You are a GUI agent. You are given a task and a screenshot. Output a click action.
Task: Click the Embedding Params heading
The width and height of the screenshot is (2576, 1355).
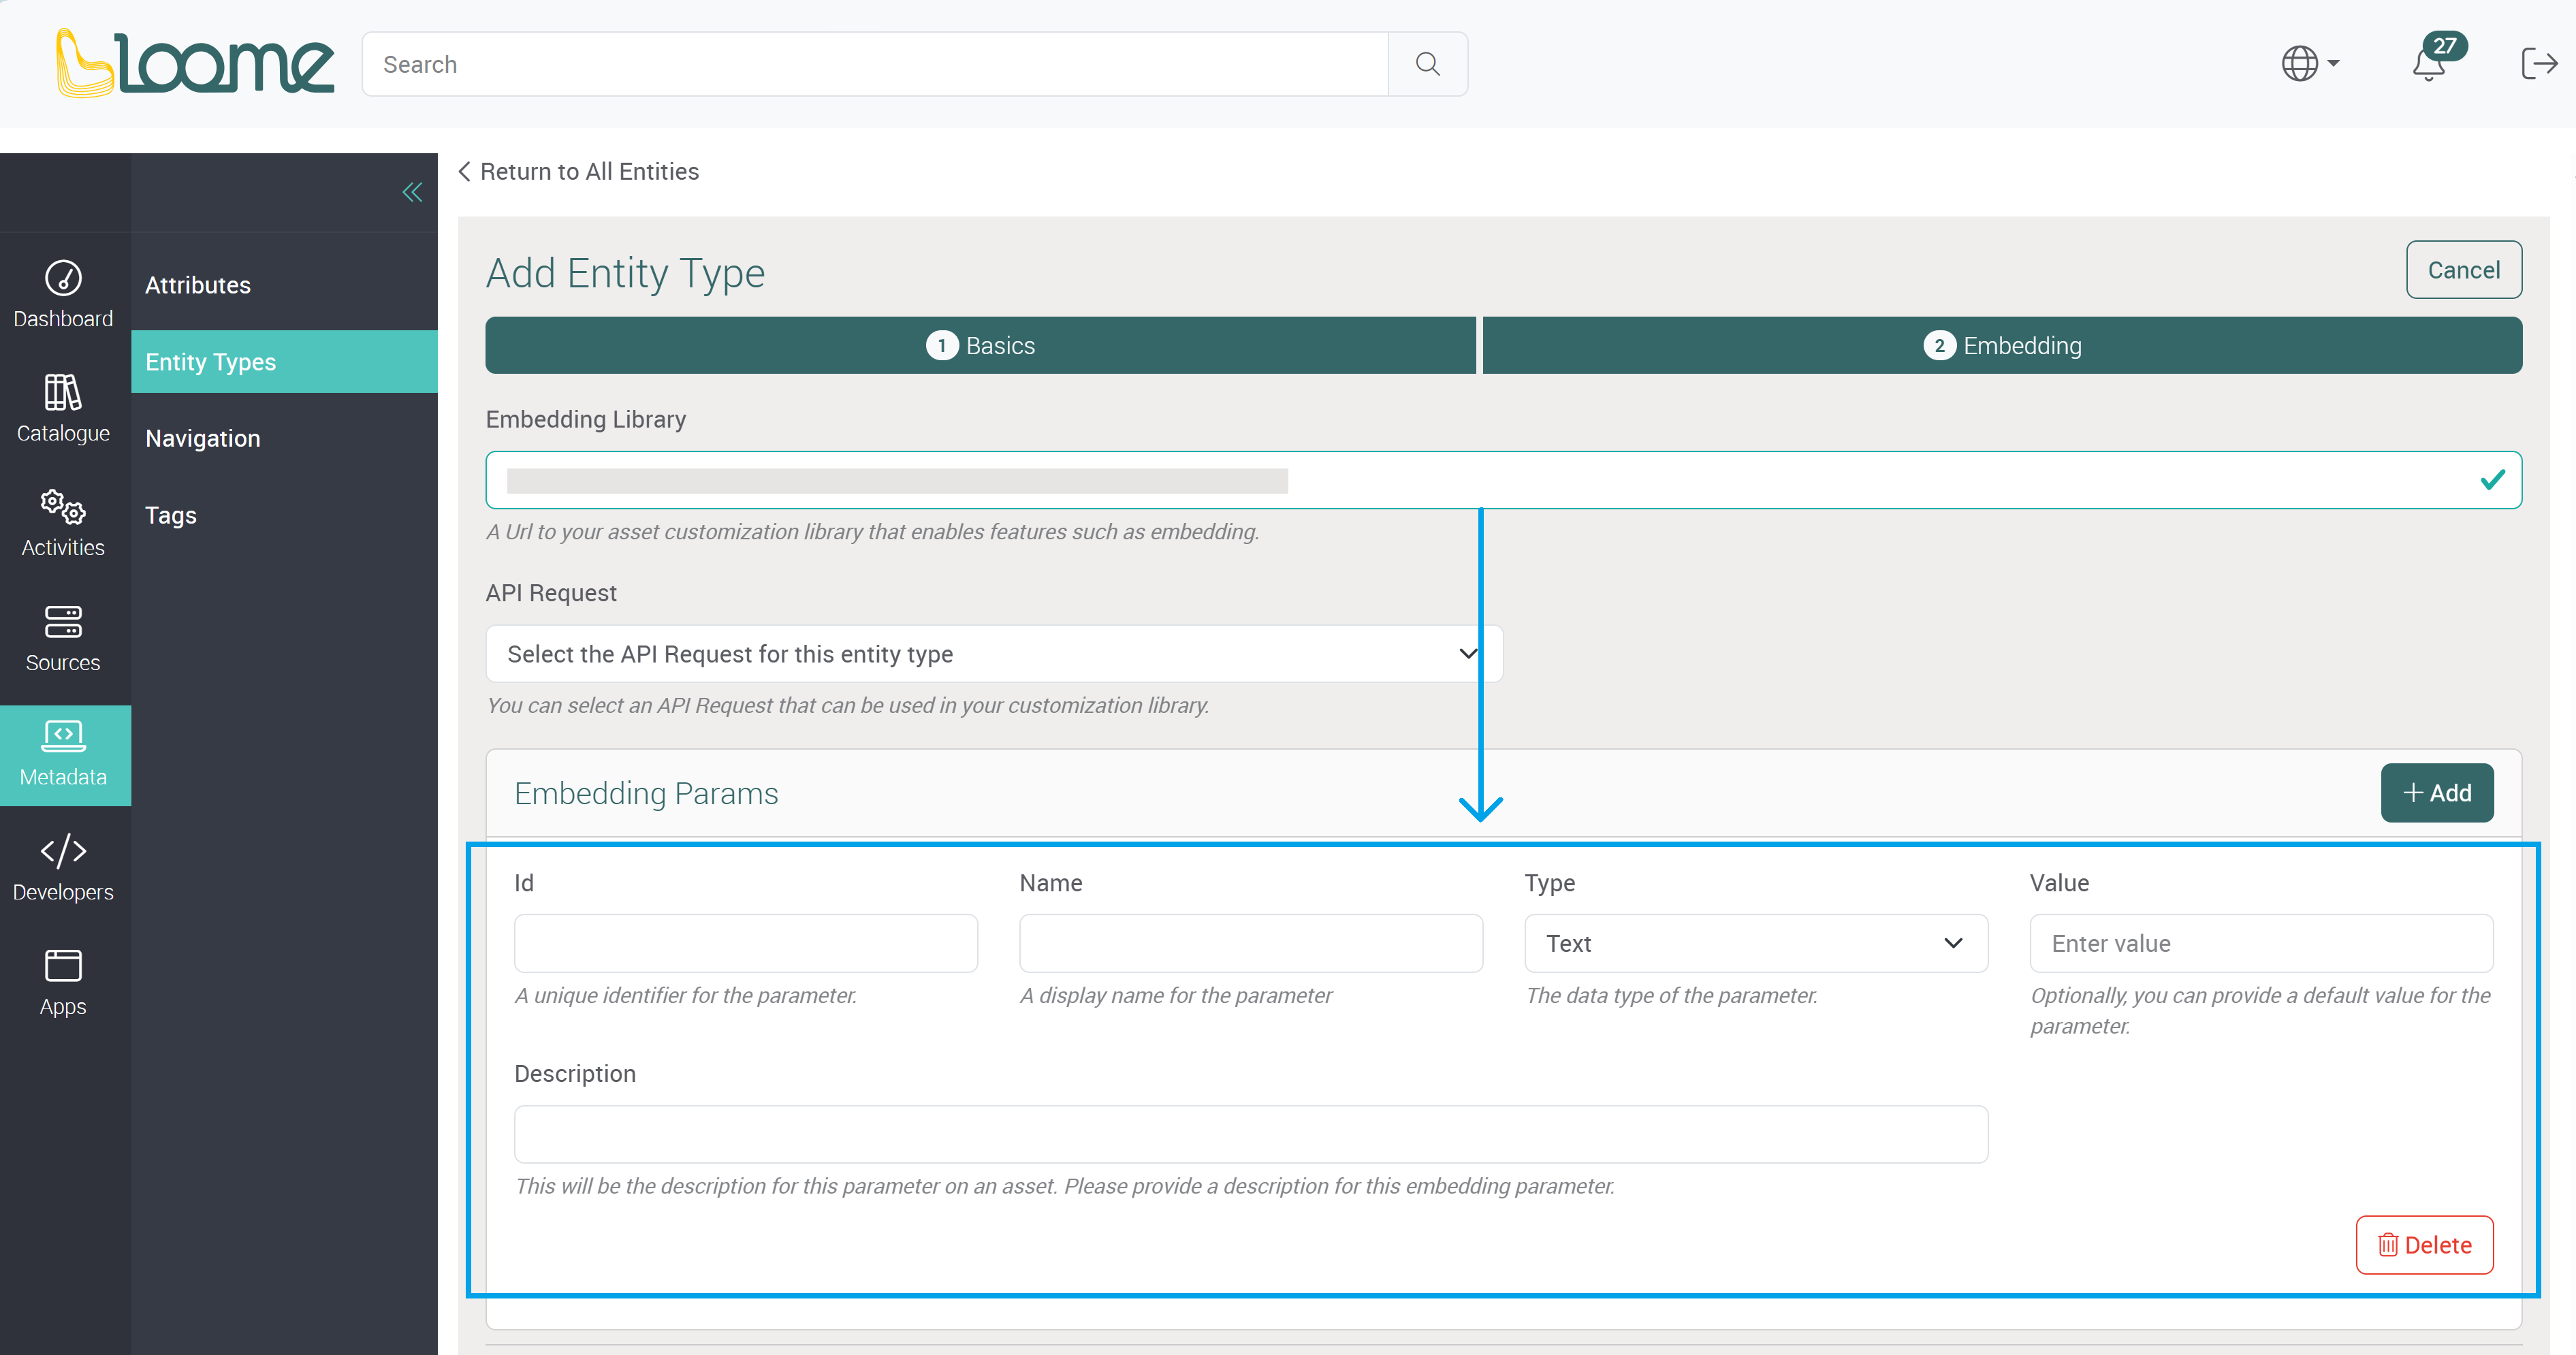tap(646, 793)
